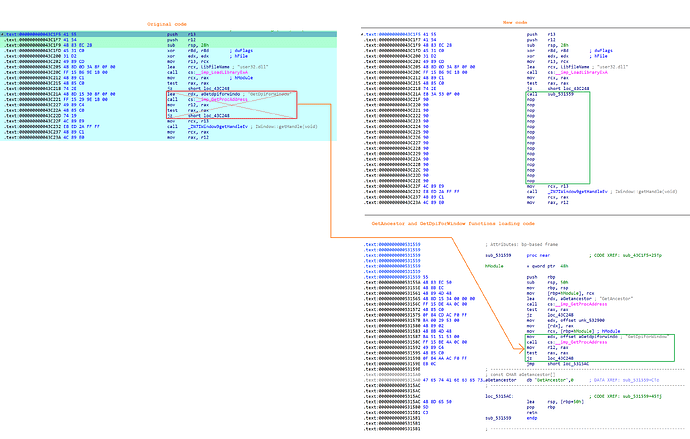Click "lea rsp, [rbp+50h]" instruction
690x439 pixels.
[x=555, y=402]
